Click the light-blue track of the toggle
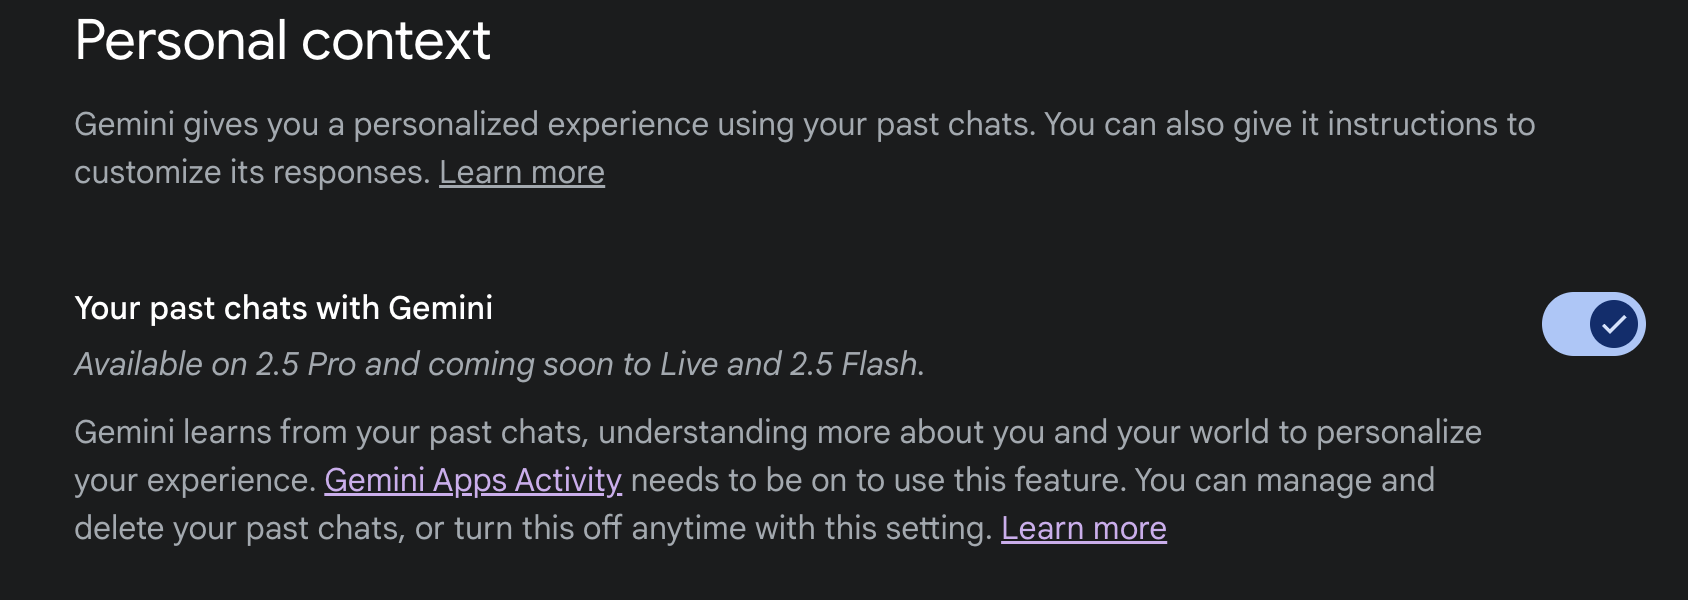Image resolution: width=1688 pixels, height=600 pixels. [1565, 324]
